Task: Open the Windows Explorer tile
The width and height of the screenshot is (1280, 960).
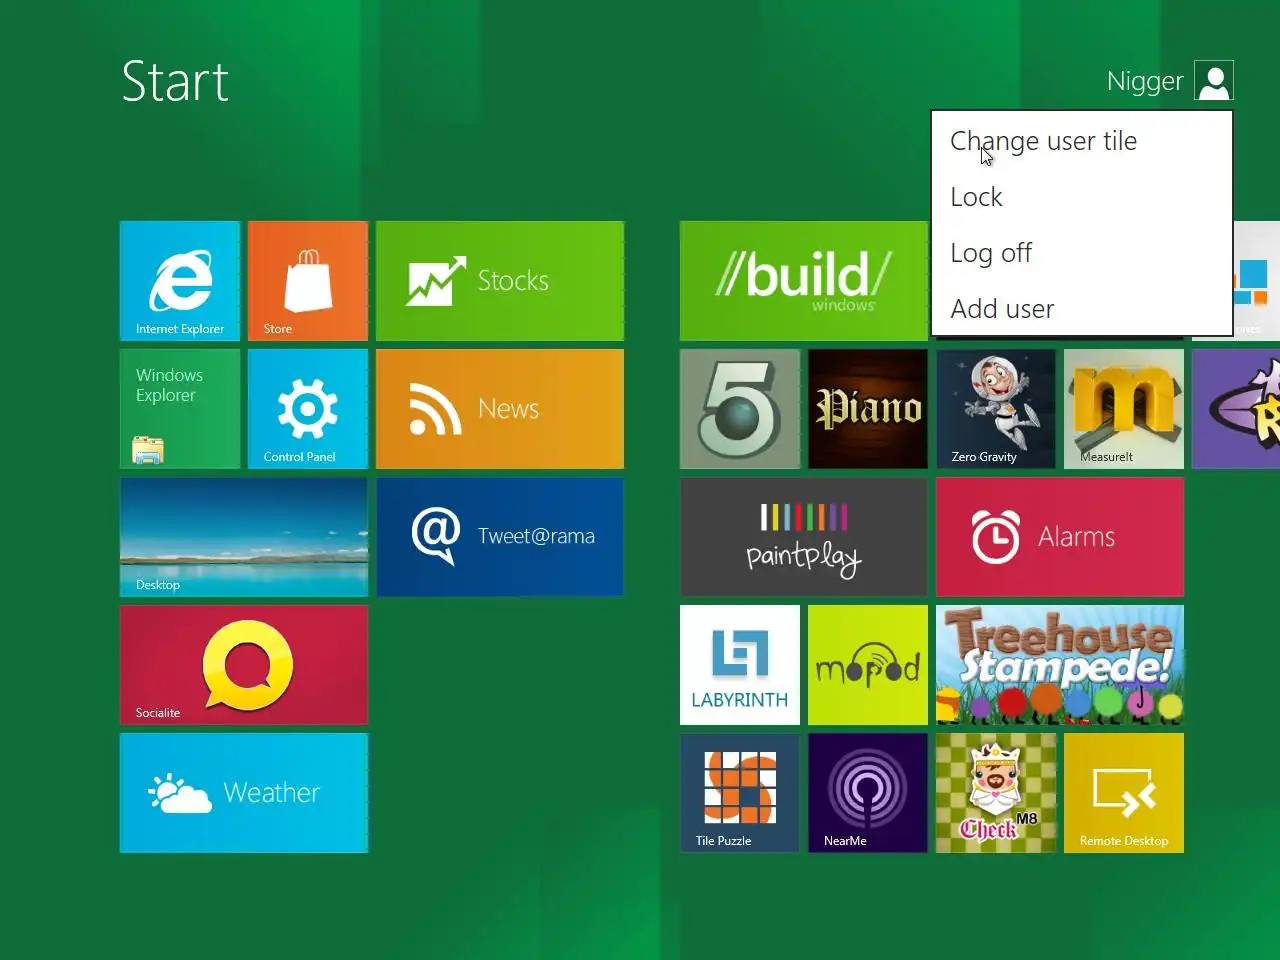Action: pos(180,409)
